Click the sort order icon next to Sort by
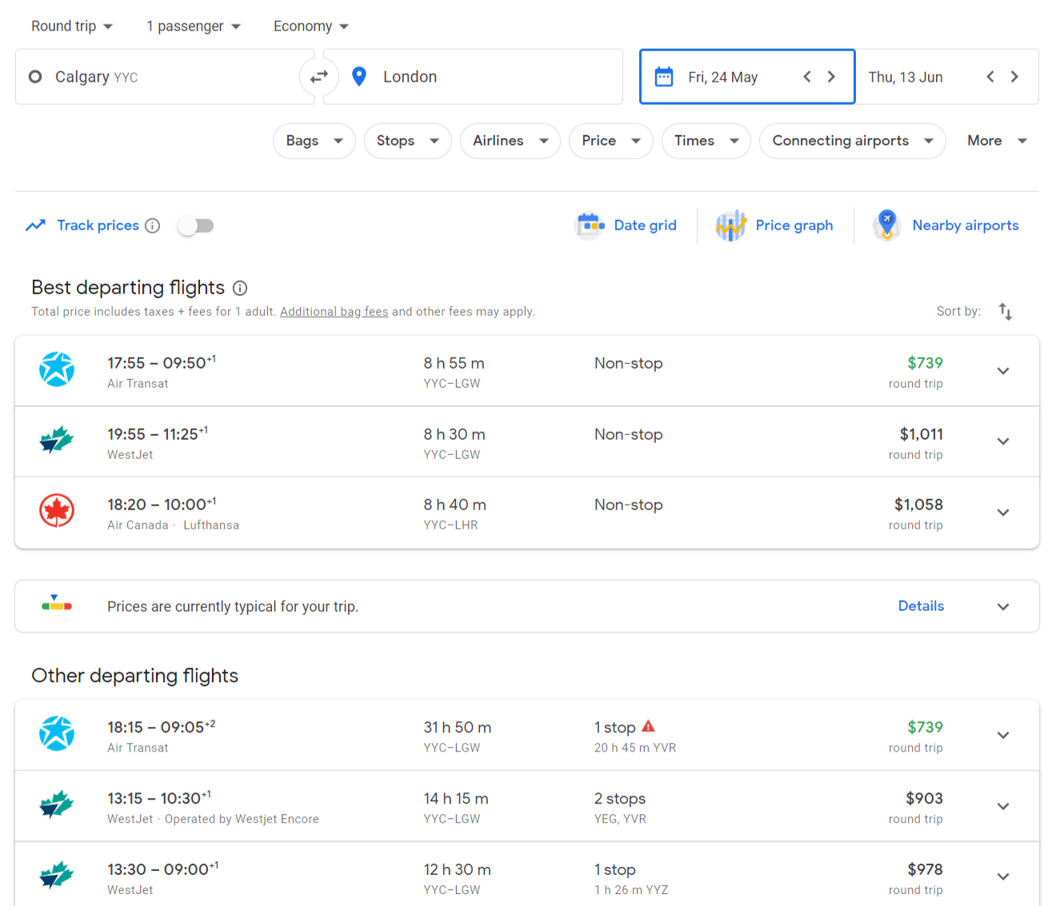This screenshot has width=1052, height=906. click(x=1006, y=311)
